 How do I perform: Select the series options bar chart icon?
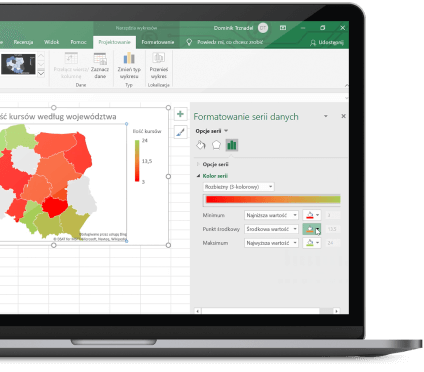point(232,145)
